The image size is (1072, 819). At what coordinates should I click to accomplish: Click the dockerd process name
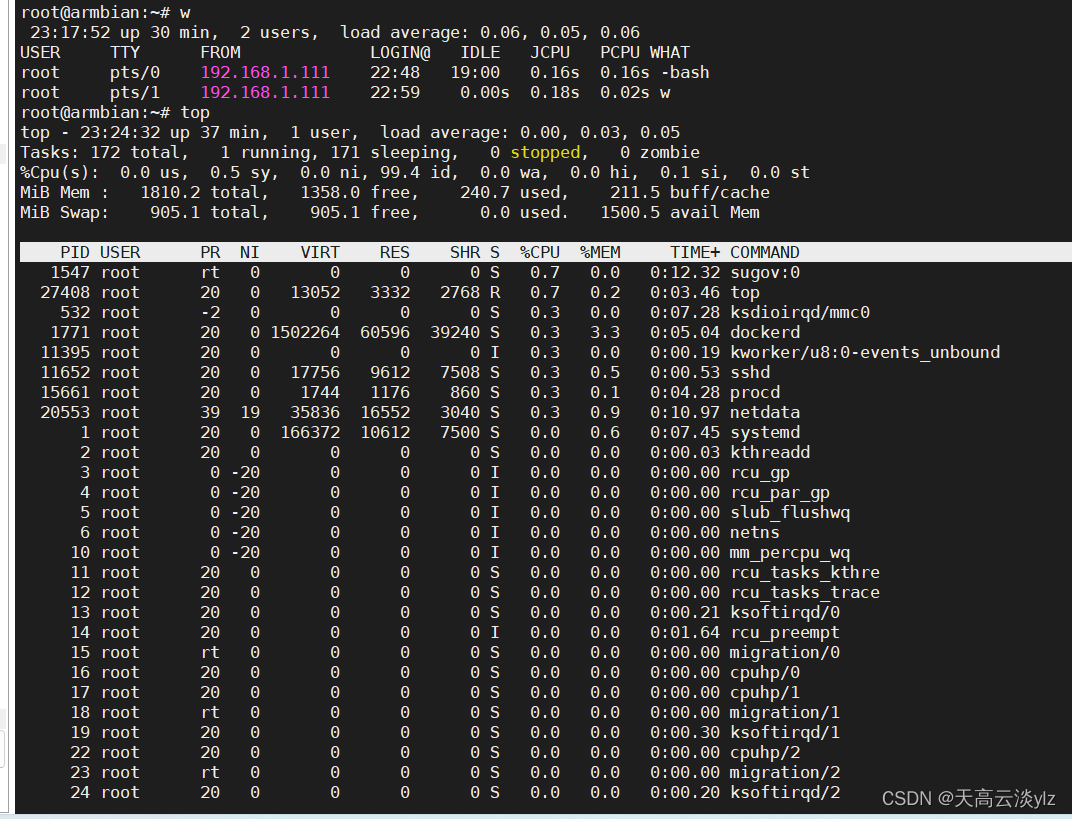point(764,332)
